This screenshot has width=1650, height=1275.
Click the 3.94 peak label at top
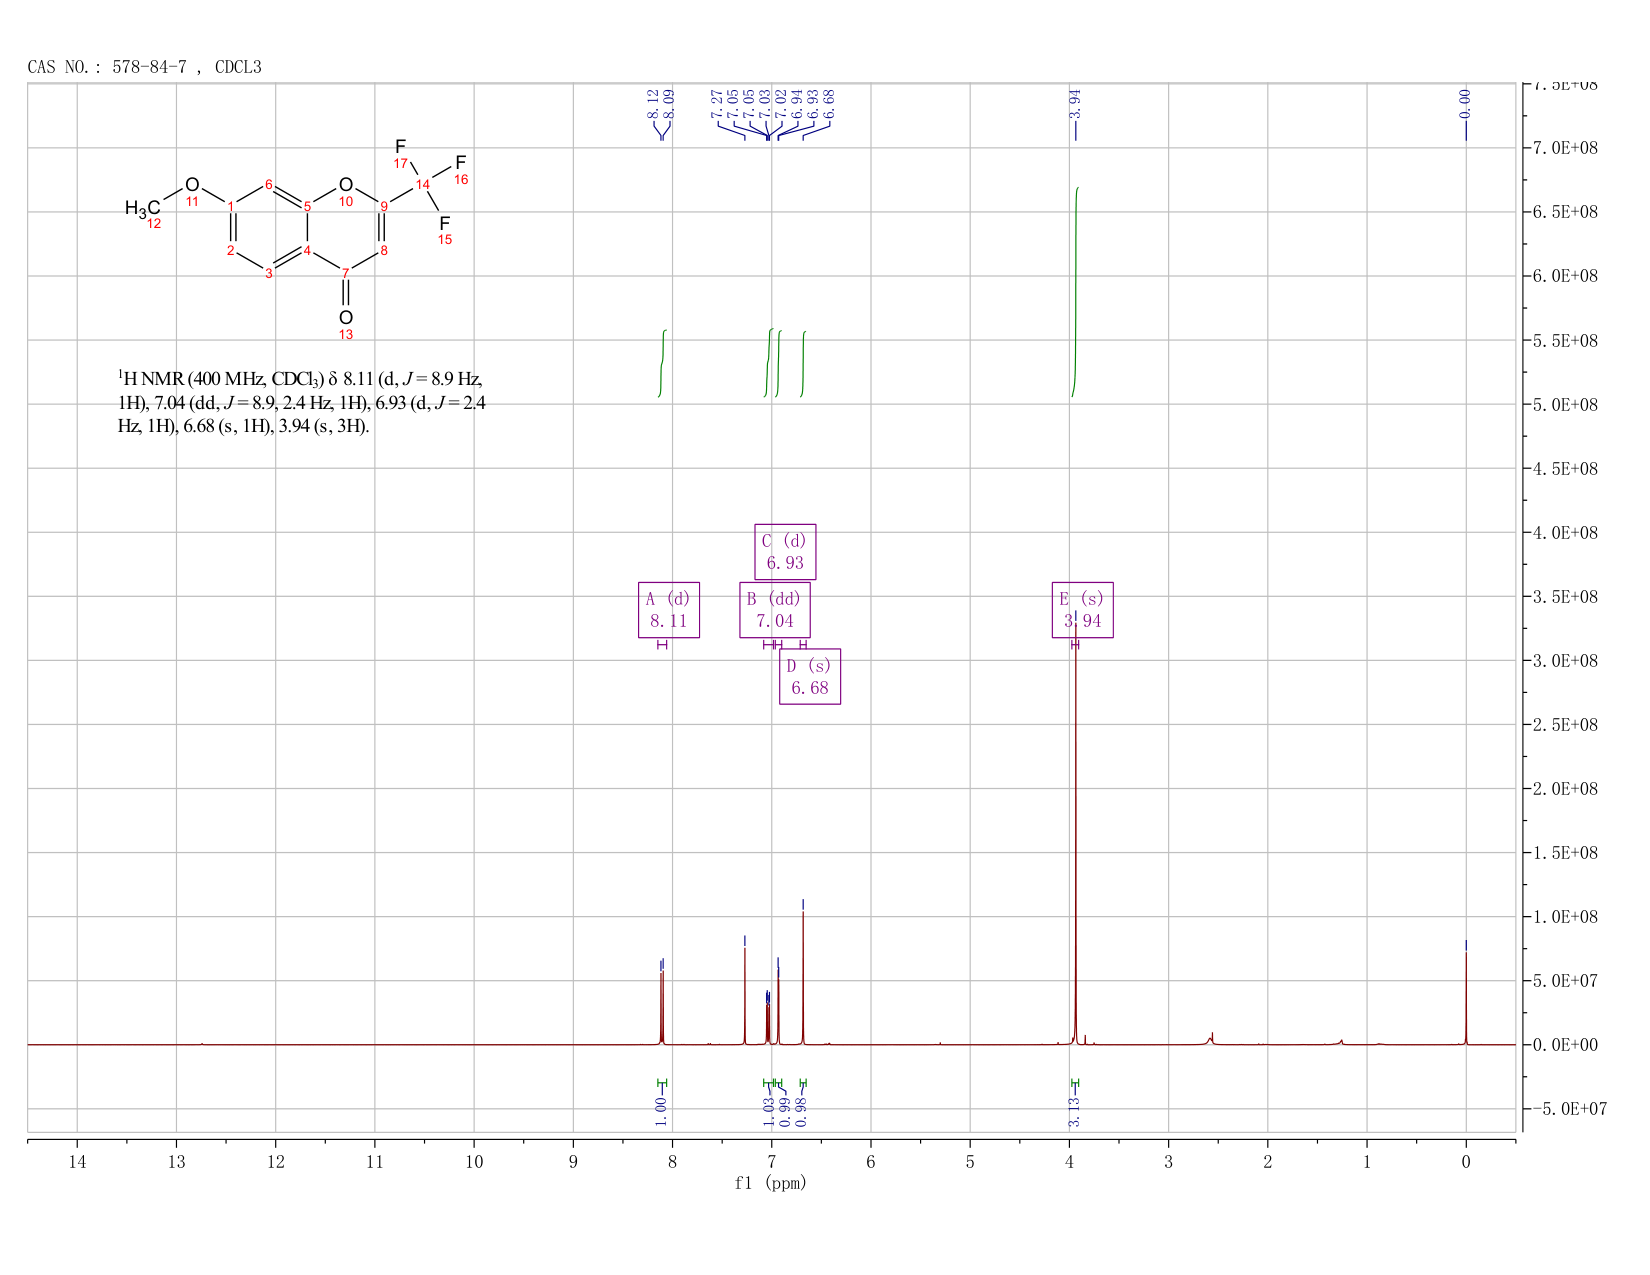1076,103
